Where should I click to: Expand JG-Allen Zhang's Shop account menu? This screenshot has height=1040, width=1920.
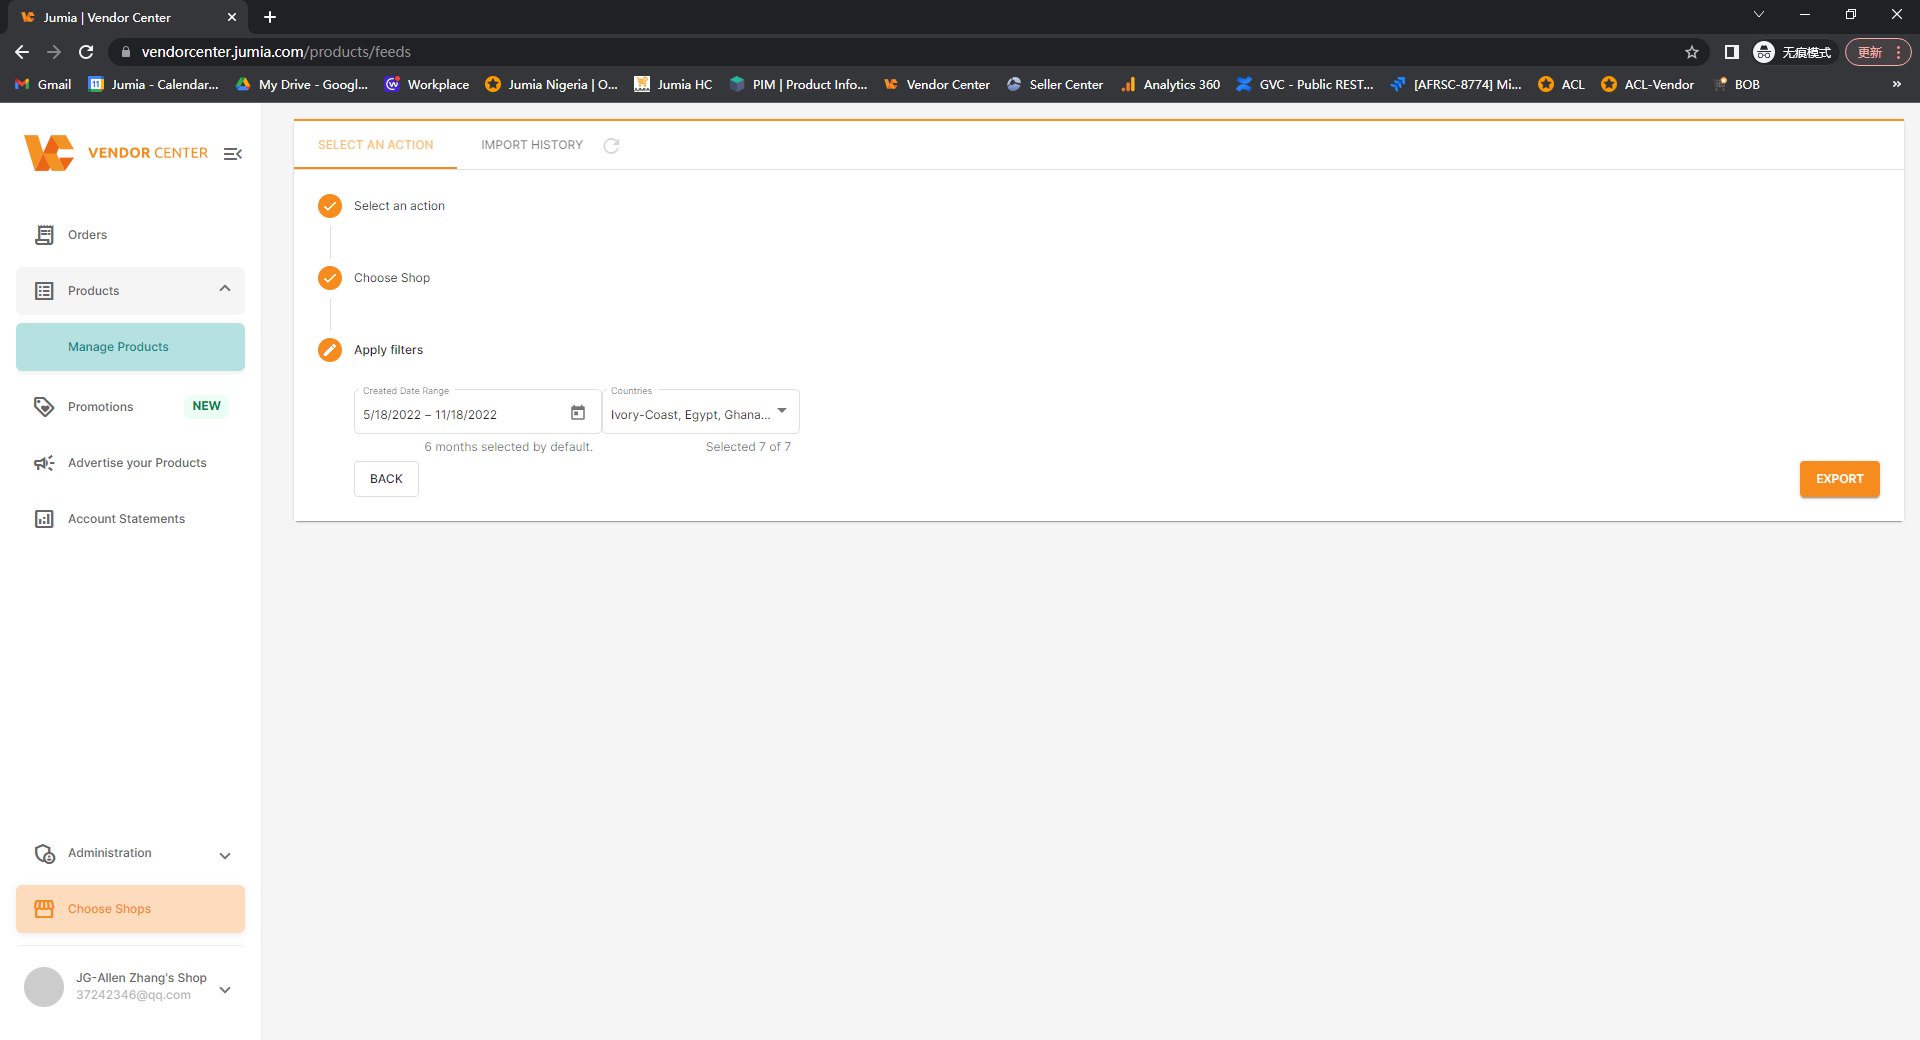[225, 988]
